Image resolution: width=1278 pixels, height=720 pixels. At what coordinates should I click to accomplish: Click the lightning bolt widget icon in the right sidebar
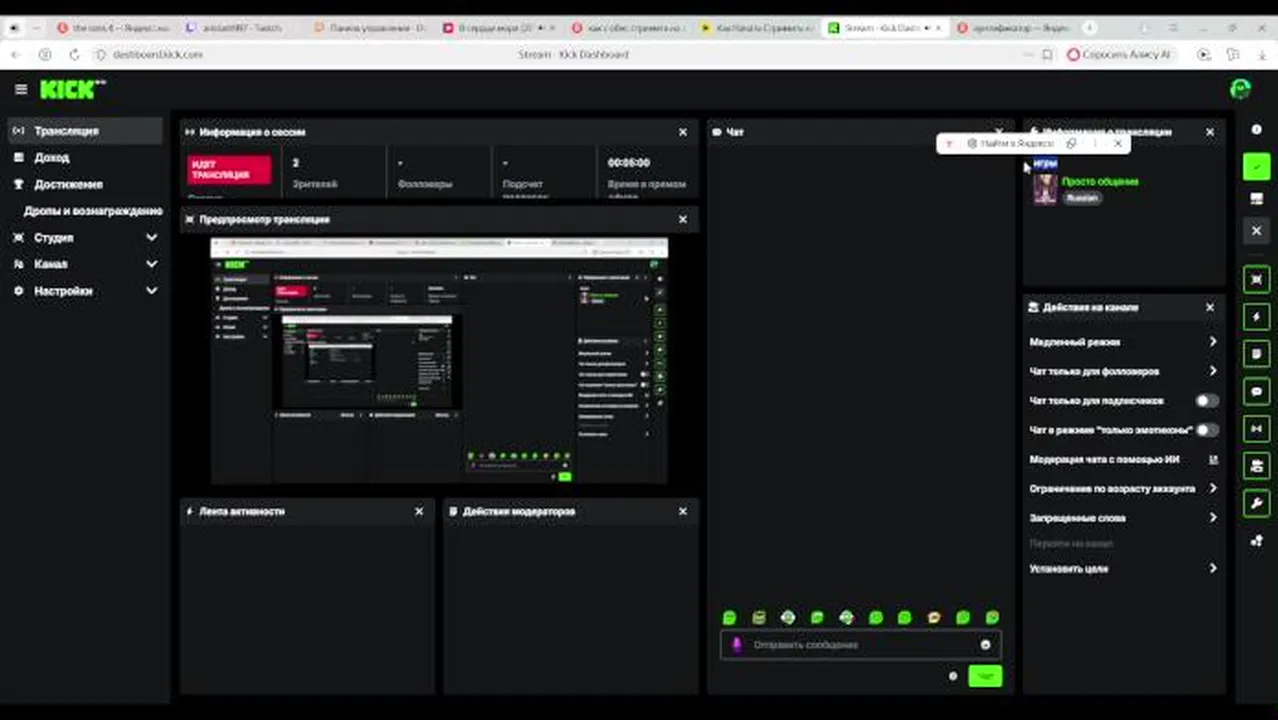coord(1257,317)
